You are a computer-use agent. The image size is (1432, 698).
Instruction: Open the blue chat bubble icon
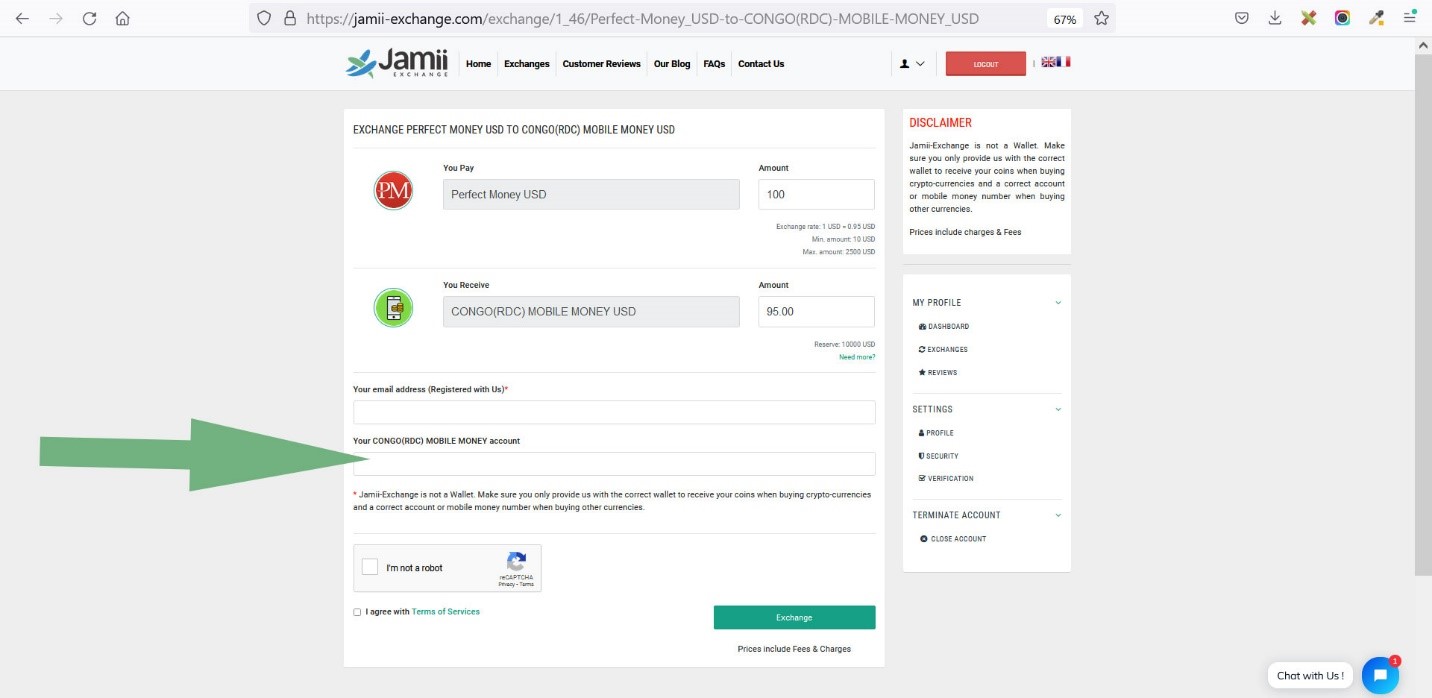[x=1380, y=675]
